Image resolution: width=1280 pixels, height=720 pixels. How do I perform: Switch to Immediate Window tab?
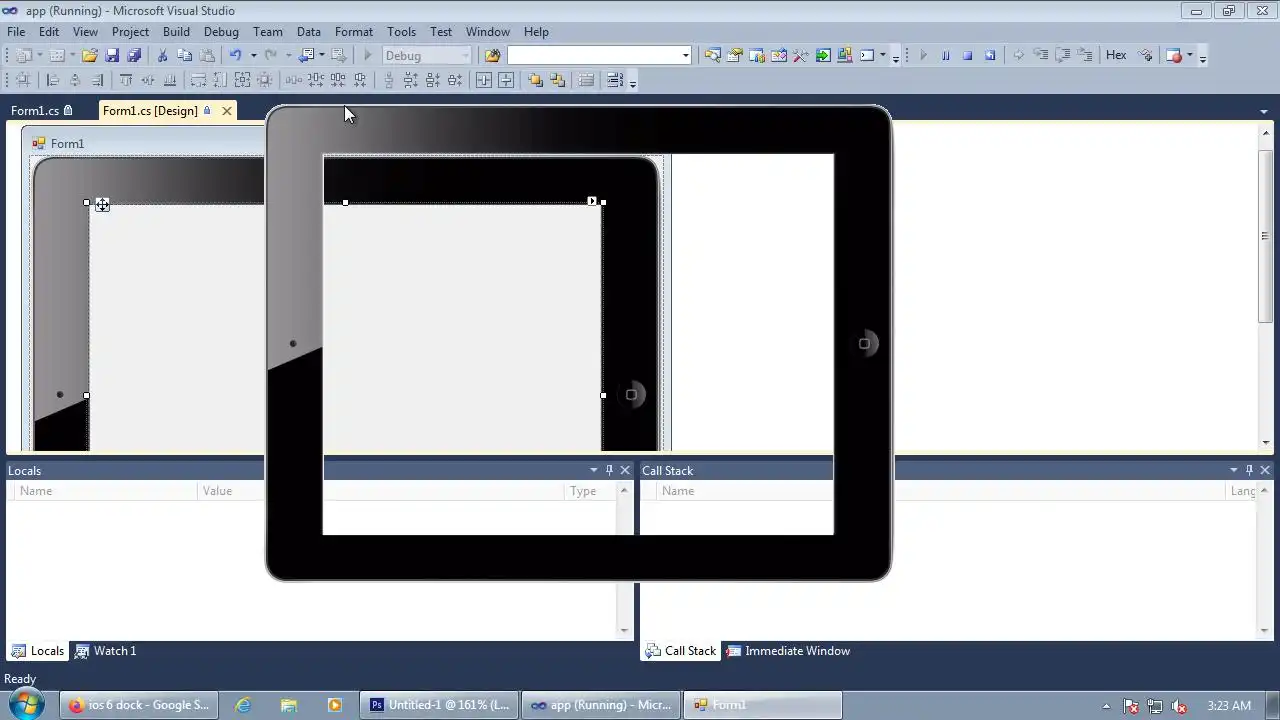click(x=788, y=651)
